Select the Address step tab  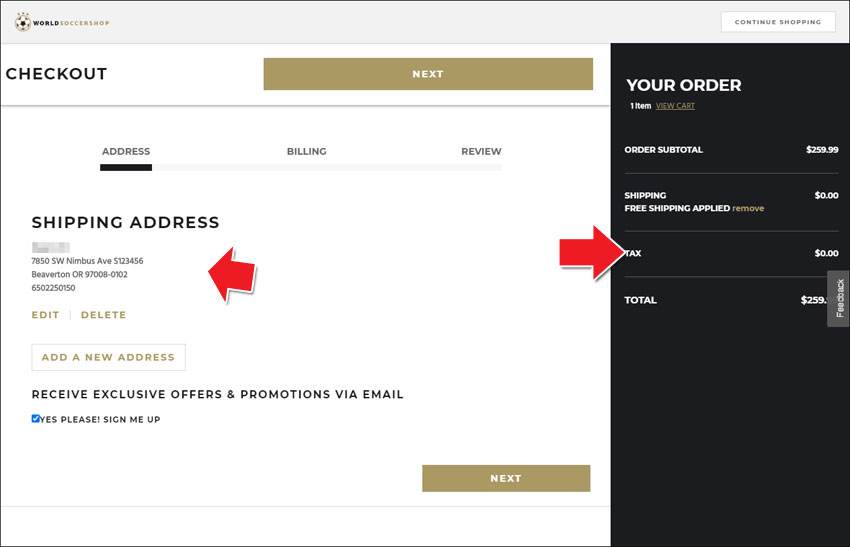tap(126, 151)
